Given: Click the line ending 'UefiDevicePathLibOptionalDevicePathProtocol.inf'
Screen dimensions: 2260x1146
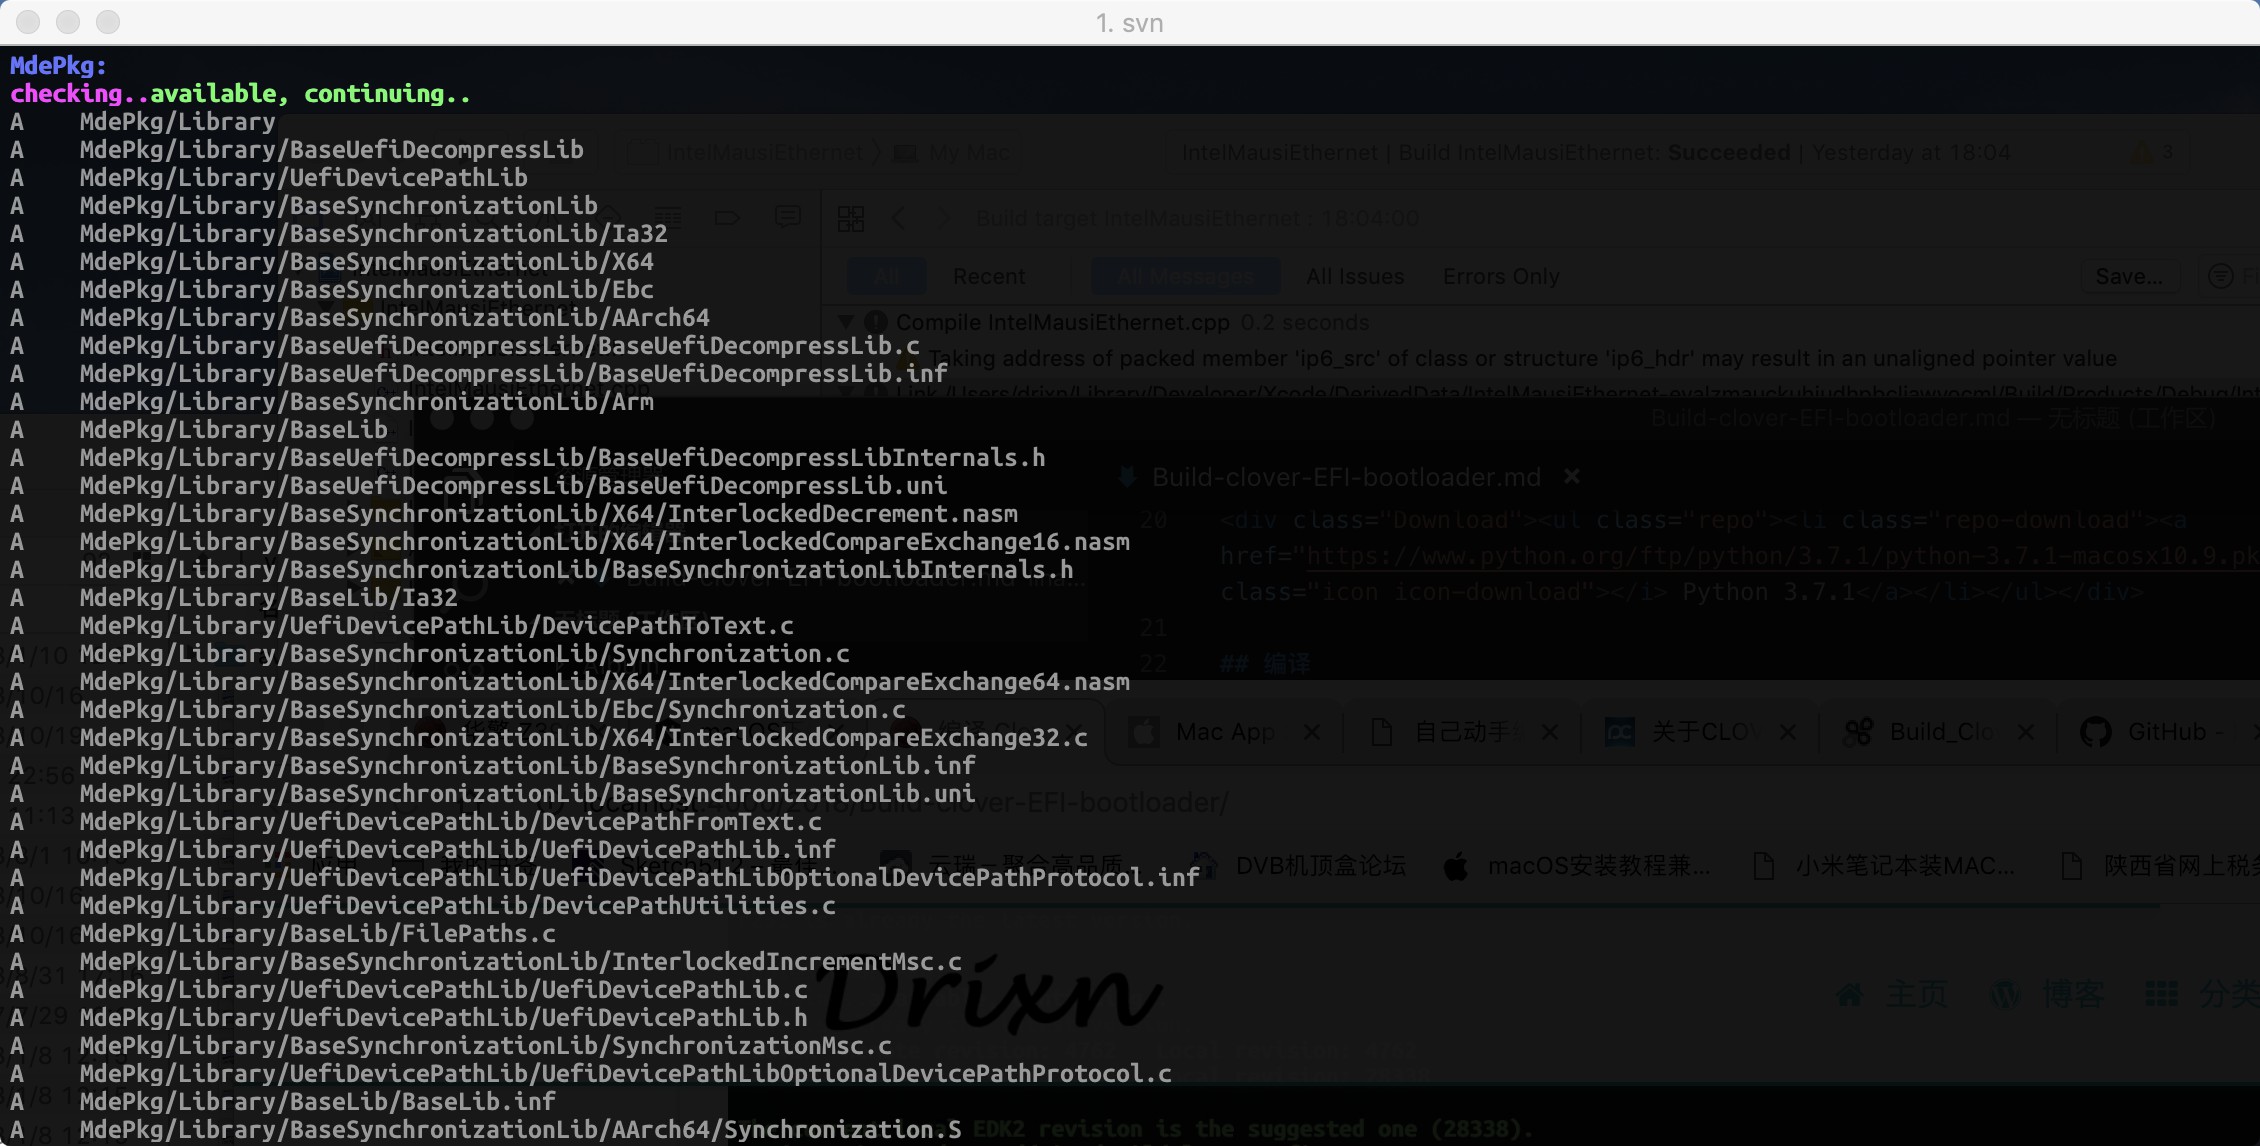Looking at the screenshot, I should [x=639, y=878].
